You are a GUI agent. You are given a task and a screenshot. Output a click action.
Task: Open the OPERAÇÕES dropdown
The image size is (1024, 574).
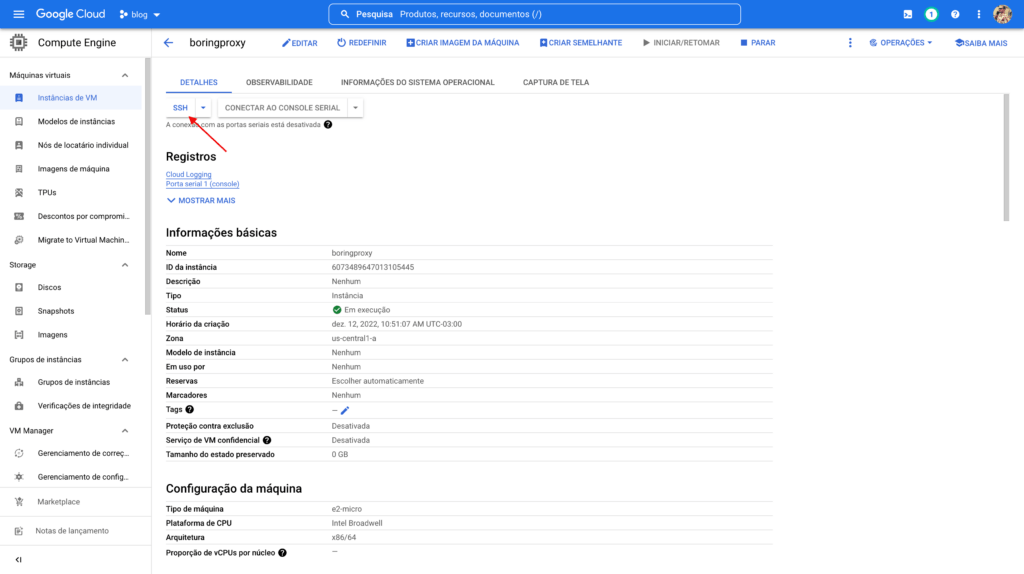(x=901, y=42)
